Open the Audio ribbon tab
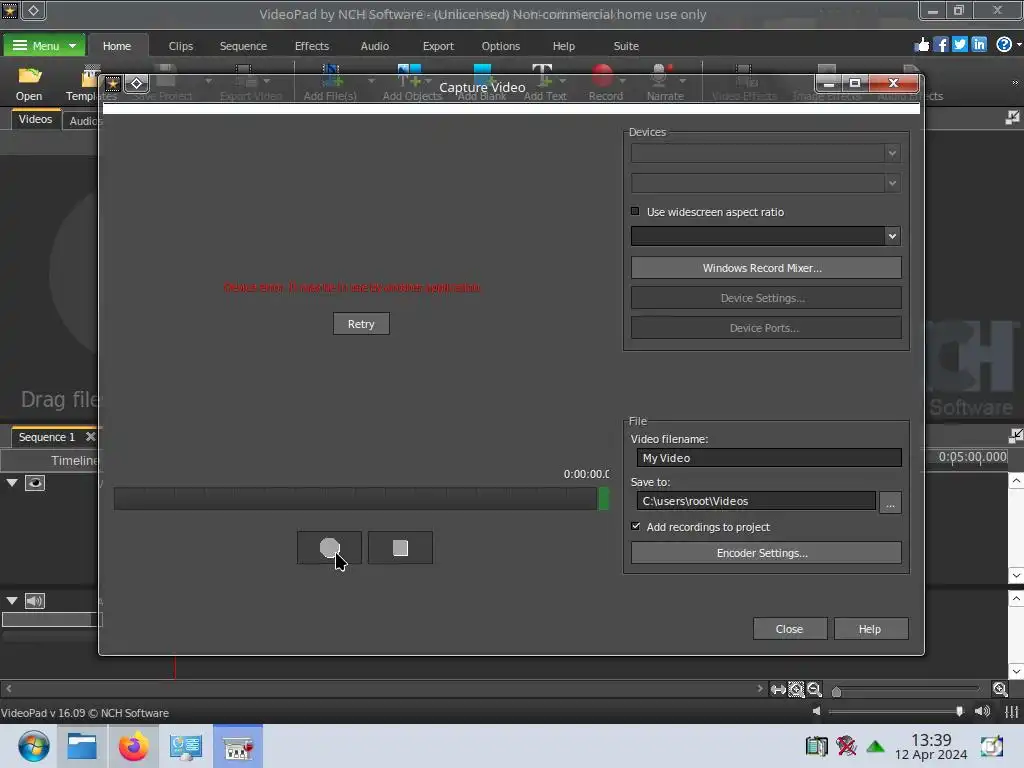 coord(374,46)
